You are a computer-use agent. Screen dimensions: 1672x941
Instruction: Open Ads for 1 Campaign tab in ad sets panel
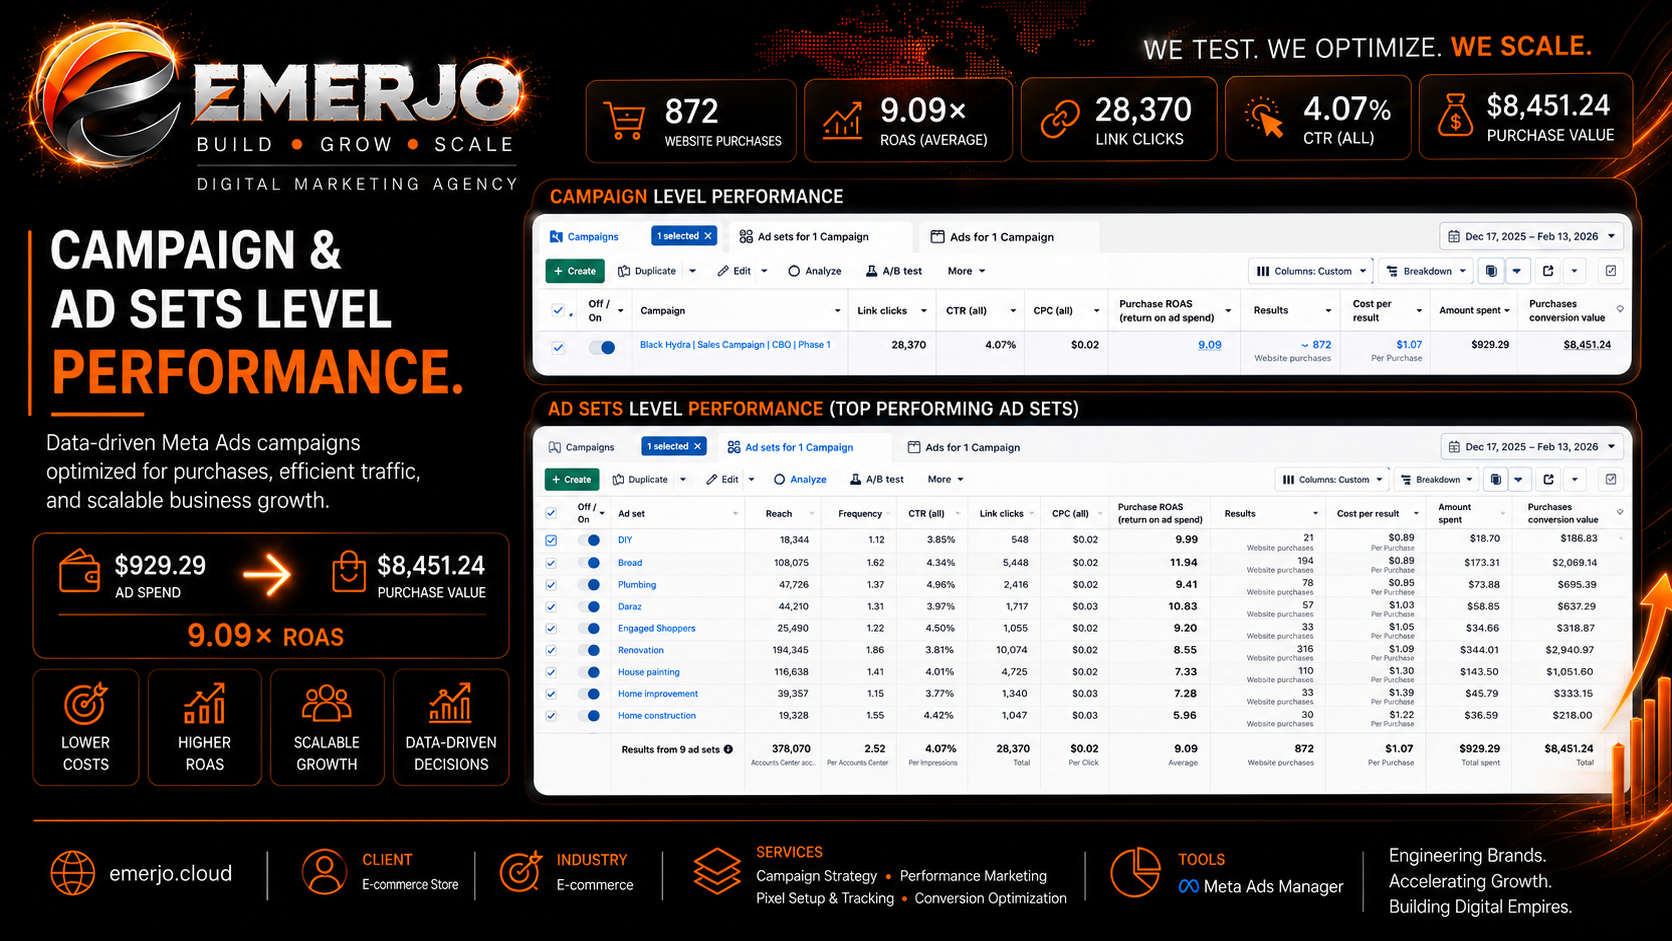click(964, 447)
